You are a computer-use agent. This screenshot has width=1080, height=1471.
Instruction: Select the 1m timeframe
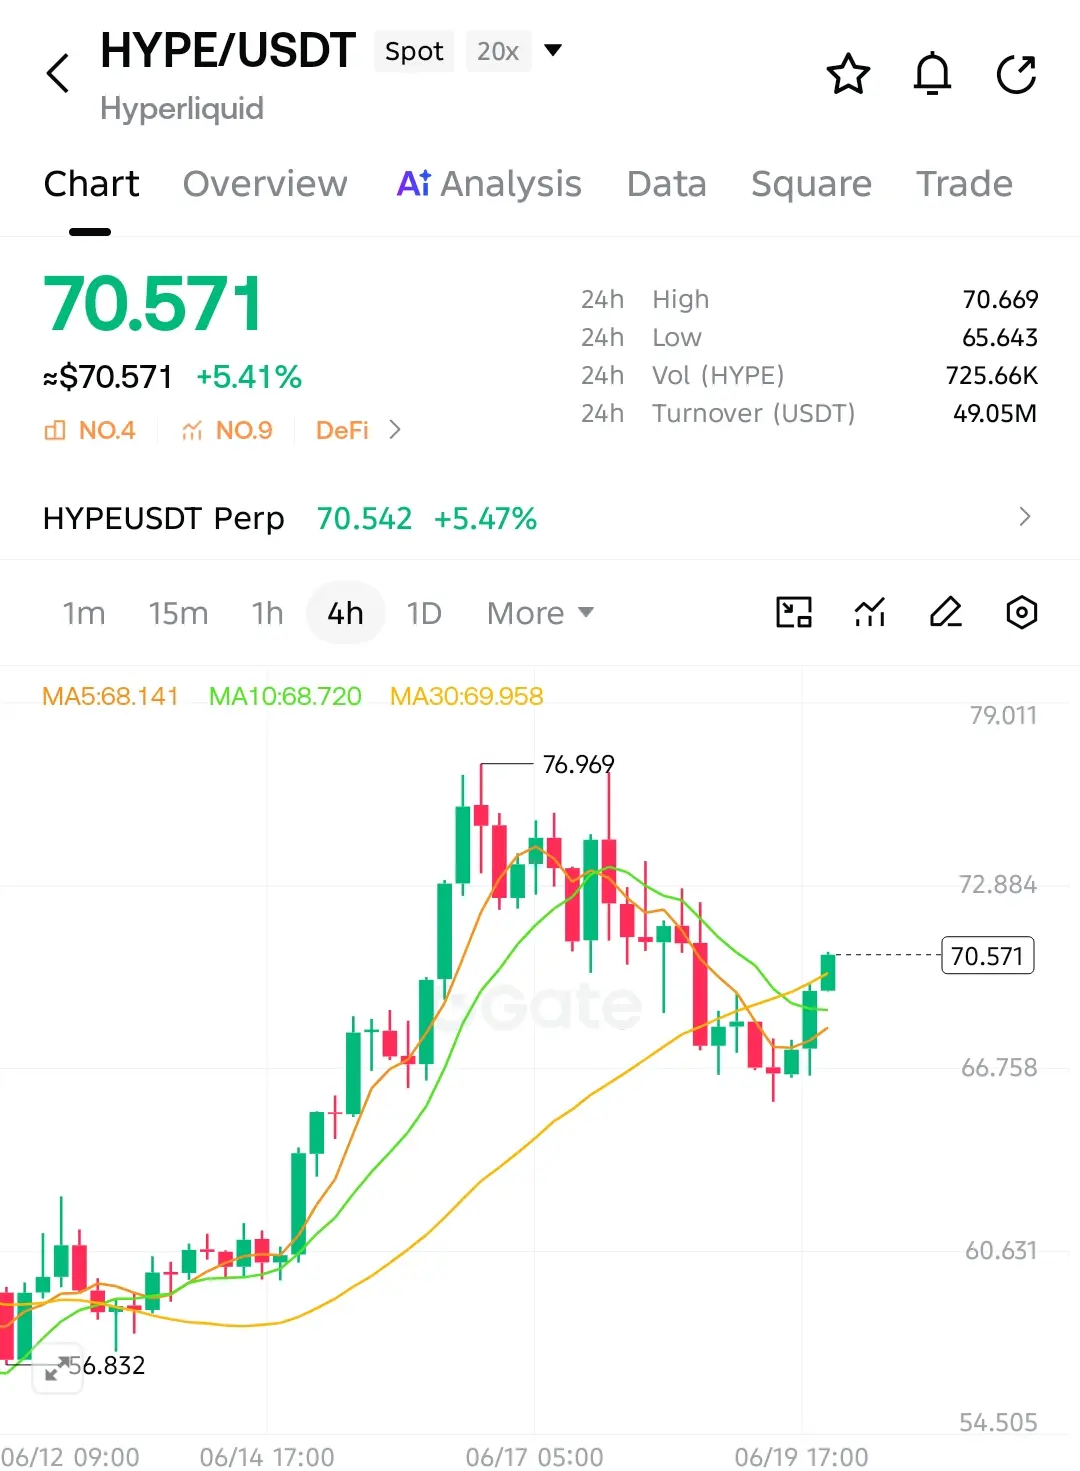[x=84, y=613]
